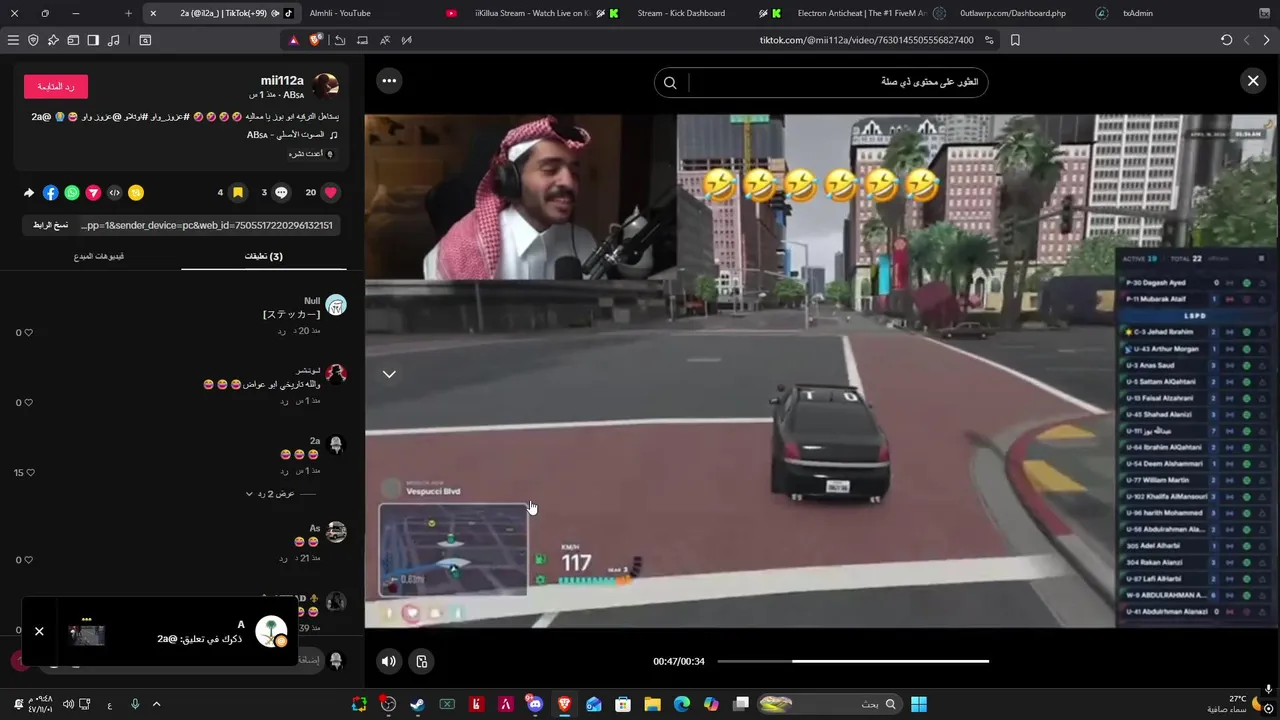Reload the page

[1226, 40]
